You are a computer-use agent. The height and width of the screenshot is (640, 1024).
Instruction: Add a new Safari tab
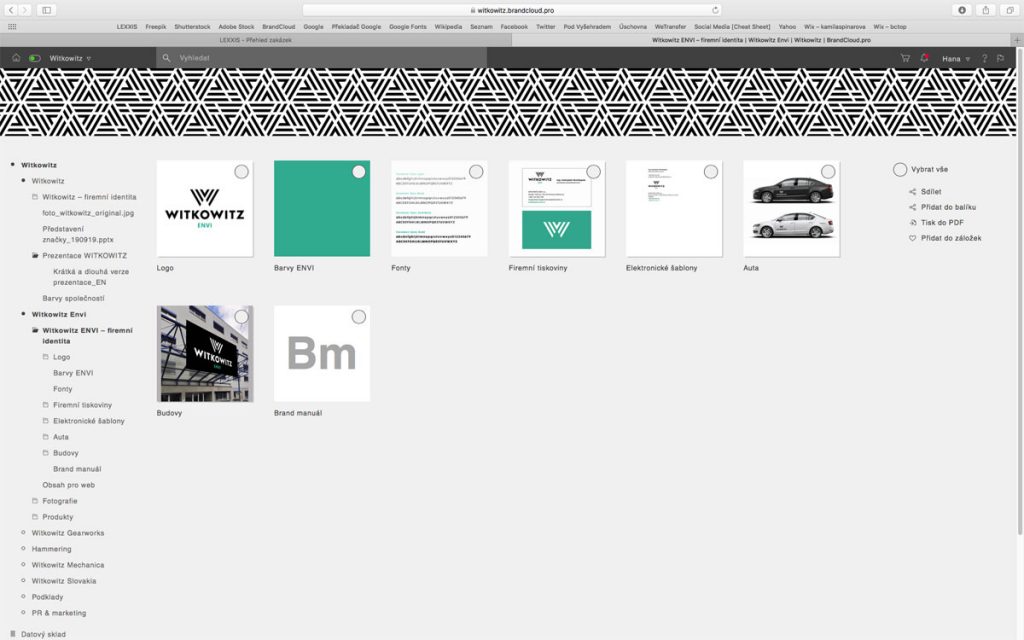click(1017, 40)
